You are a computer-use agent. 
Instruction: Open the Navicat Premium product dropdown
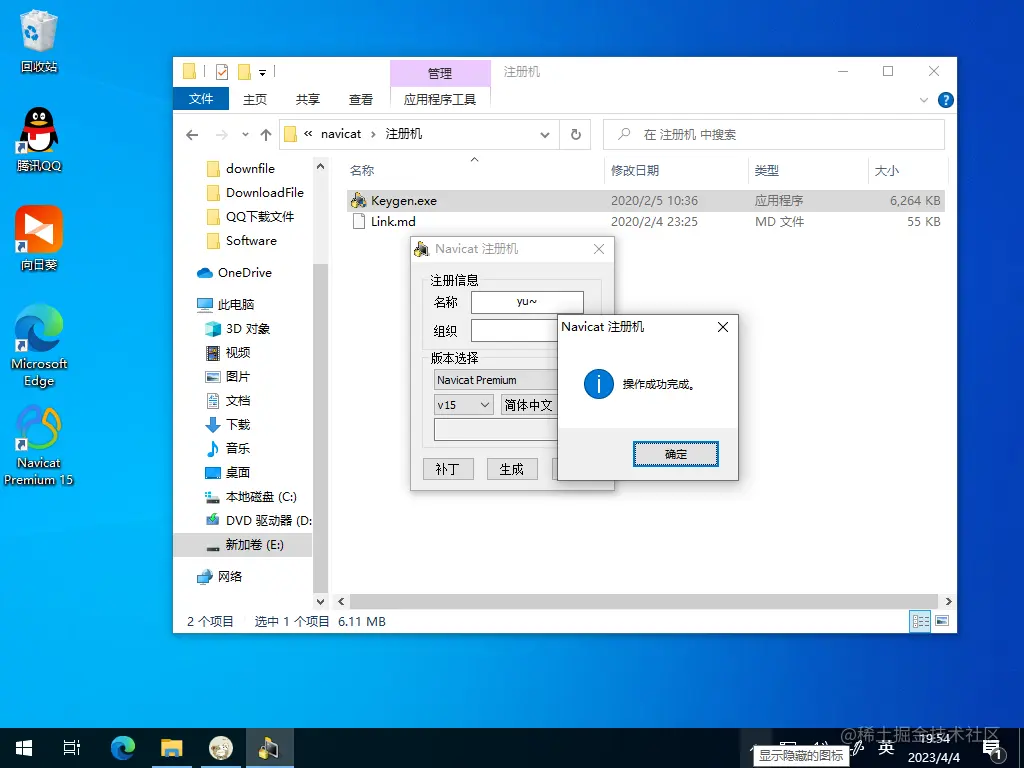point(496,380)
